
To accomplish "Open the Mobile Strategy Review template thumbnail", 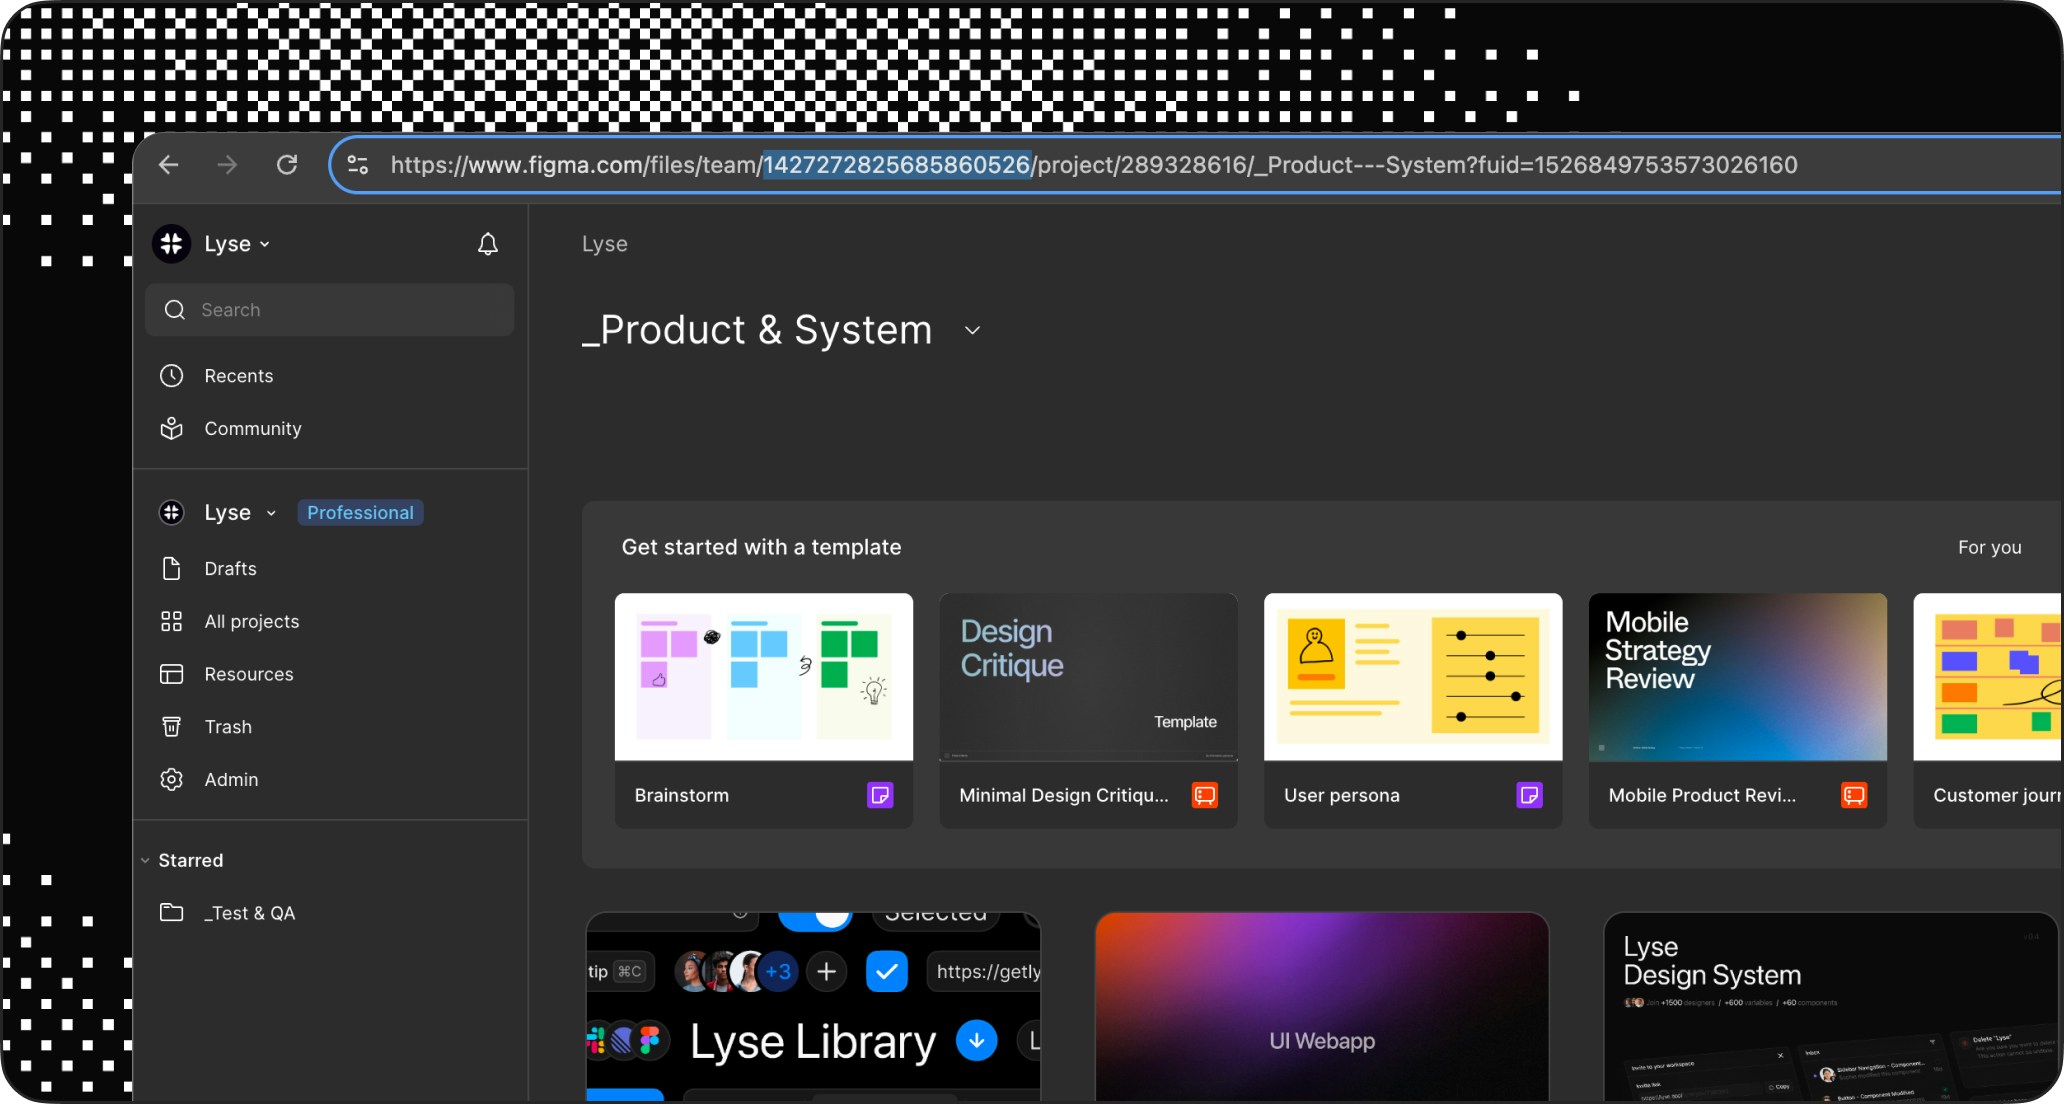I will 1737,677.
